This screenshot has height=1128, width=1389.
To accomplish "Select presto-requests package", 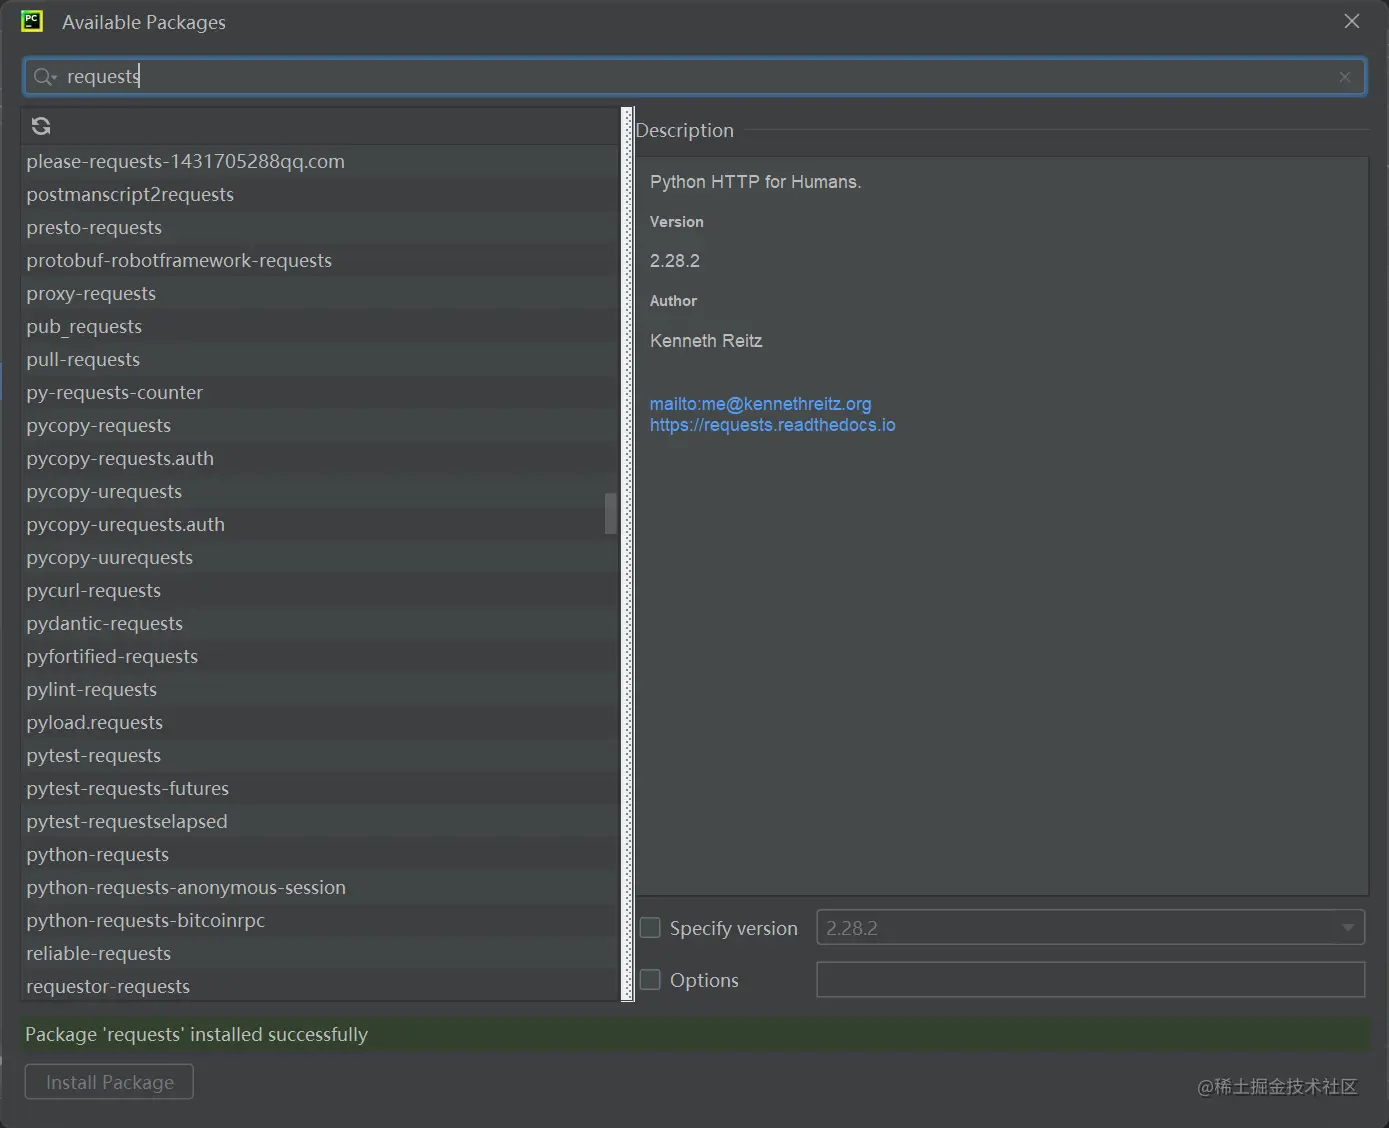I will point(320,227).
